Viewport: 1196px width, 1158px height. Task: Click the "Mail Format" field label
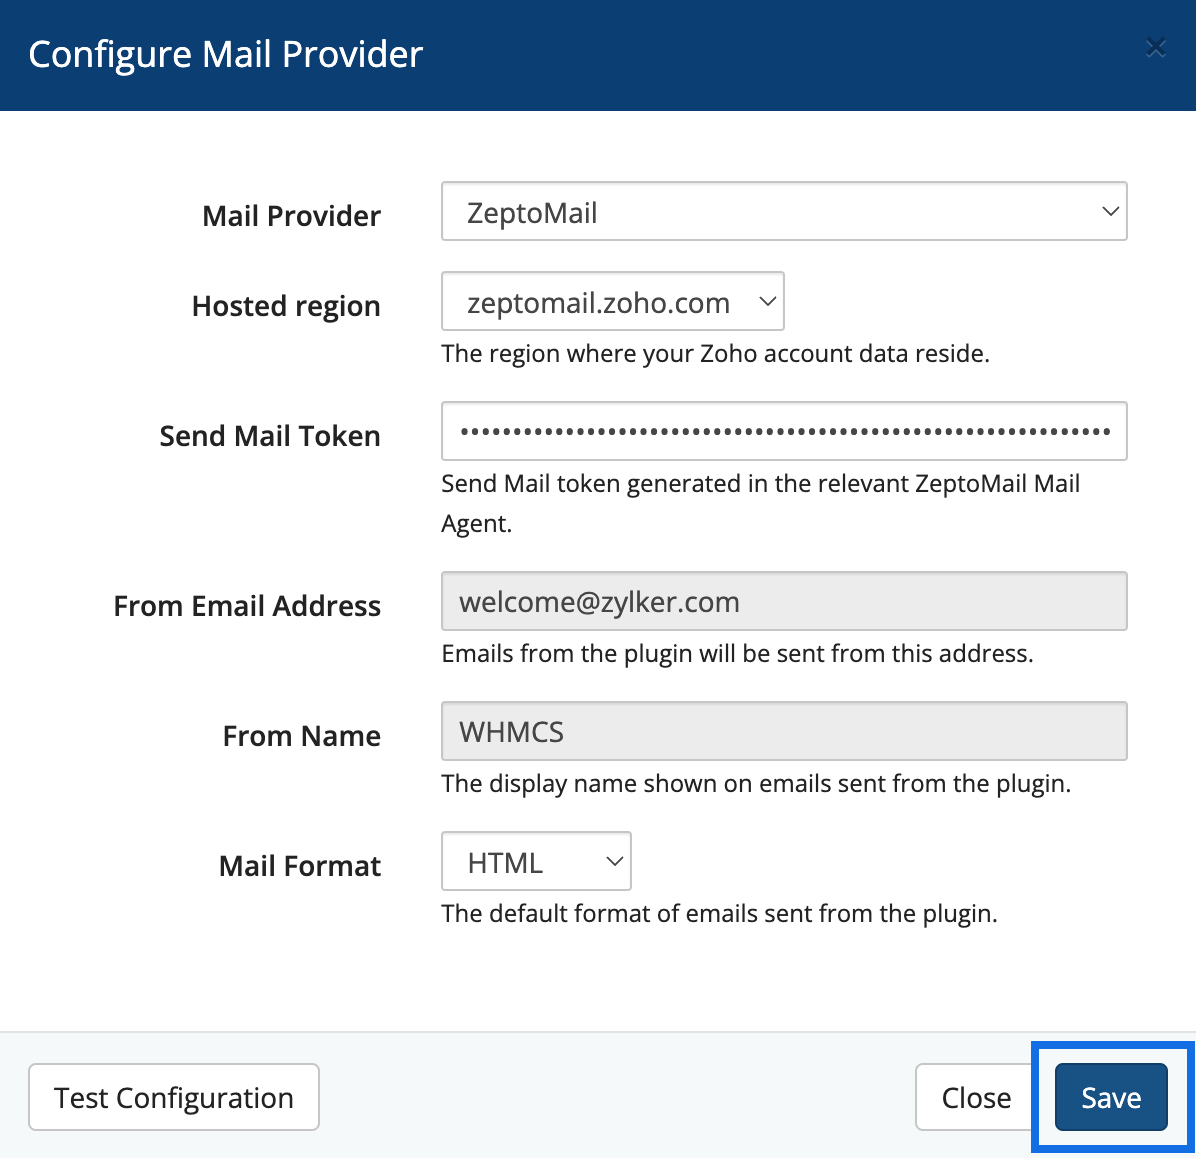click(x=300, y=866)
